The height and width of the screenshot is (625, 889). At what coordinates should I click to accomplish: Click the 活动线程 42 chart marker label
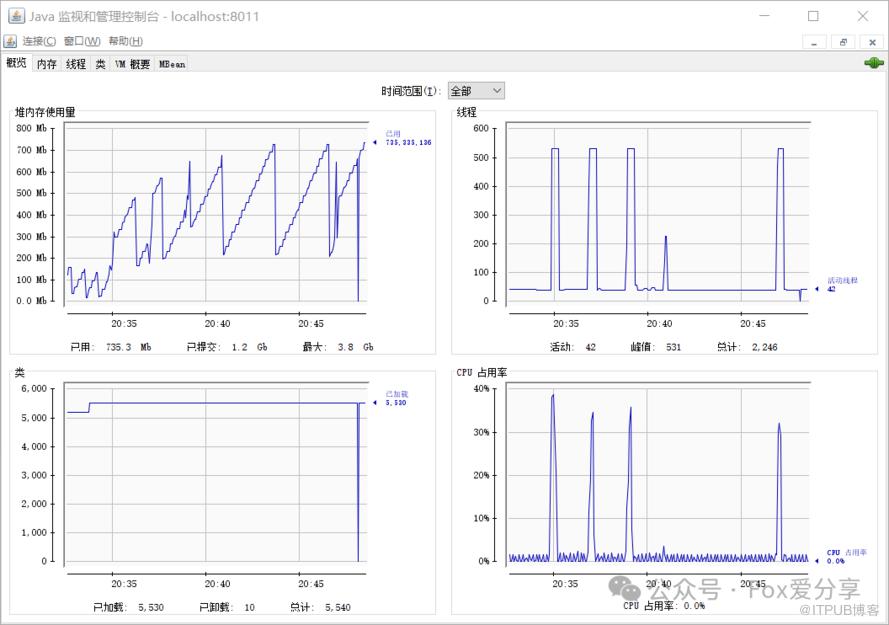tap(842, 285)
